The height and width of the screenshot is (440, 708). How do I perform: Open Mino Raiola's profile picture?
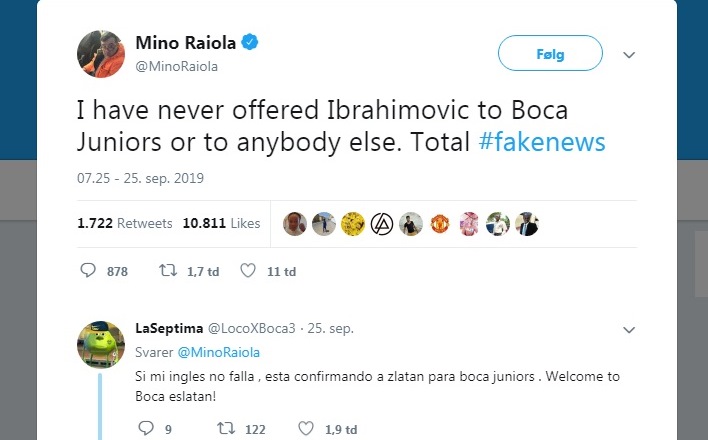pyautogui.click(x=100, y=54)
